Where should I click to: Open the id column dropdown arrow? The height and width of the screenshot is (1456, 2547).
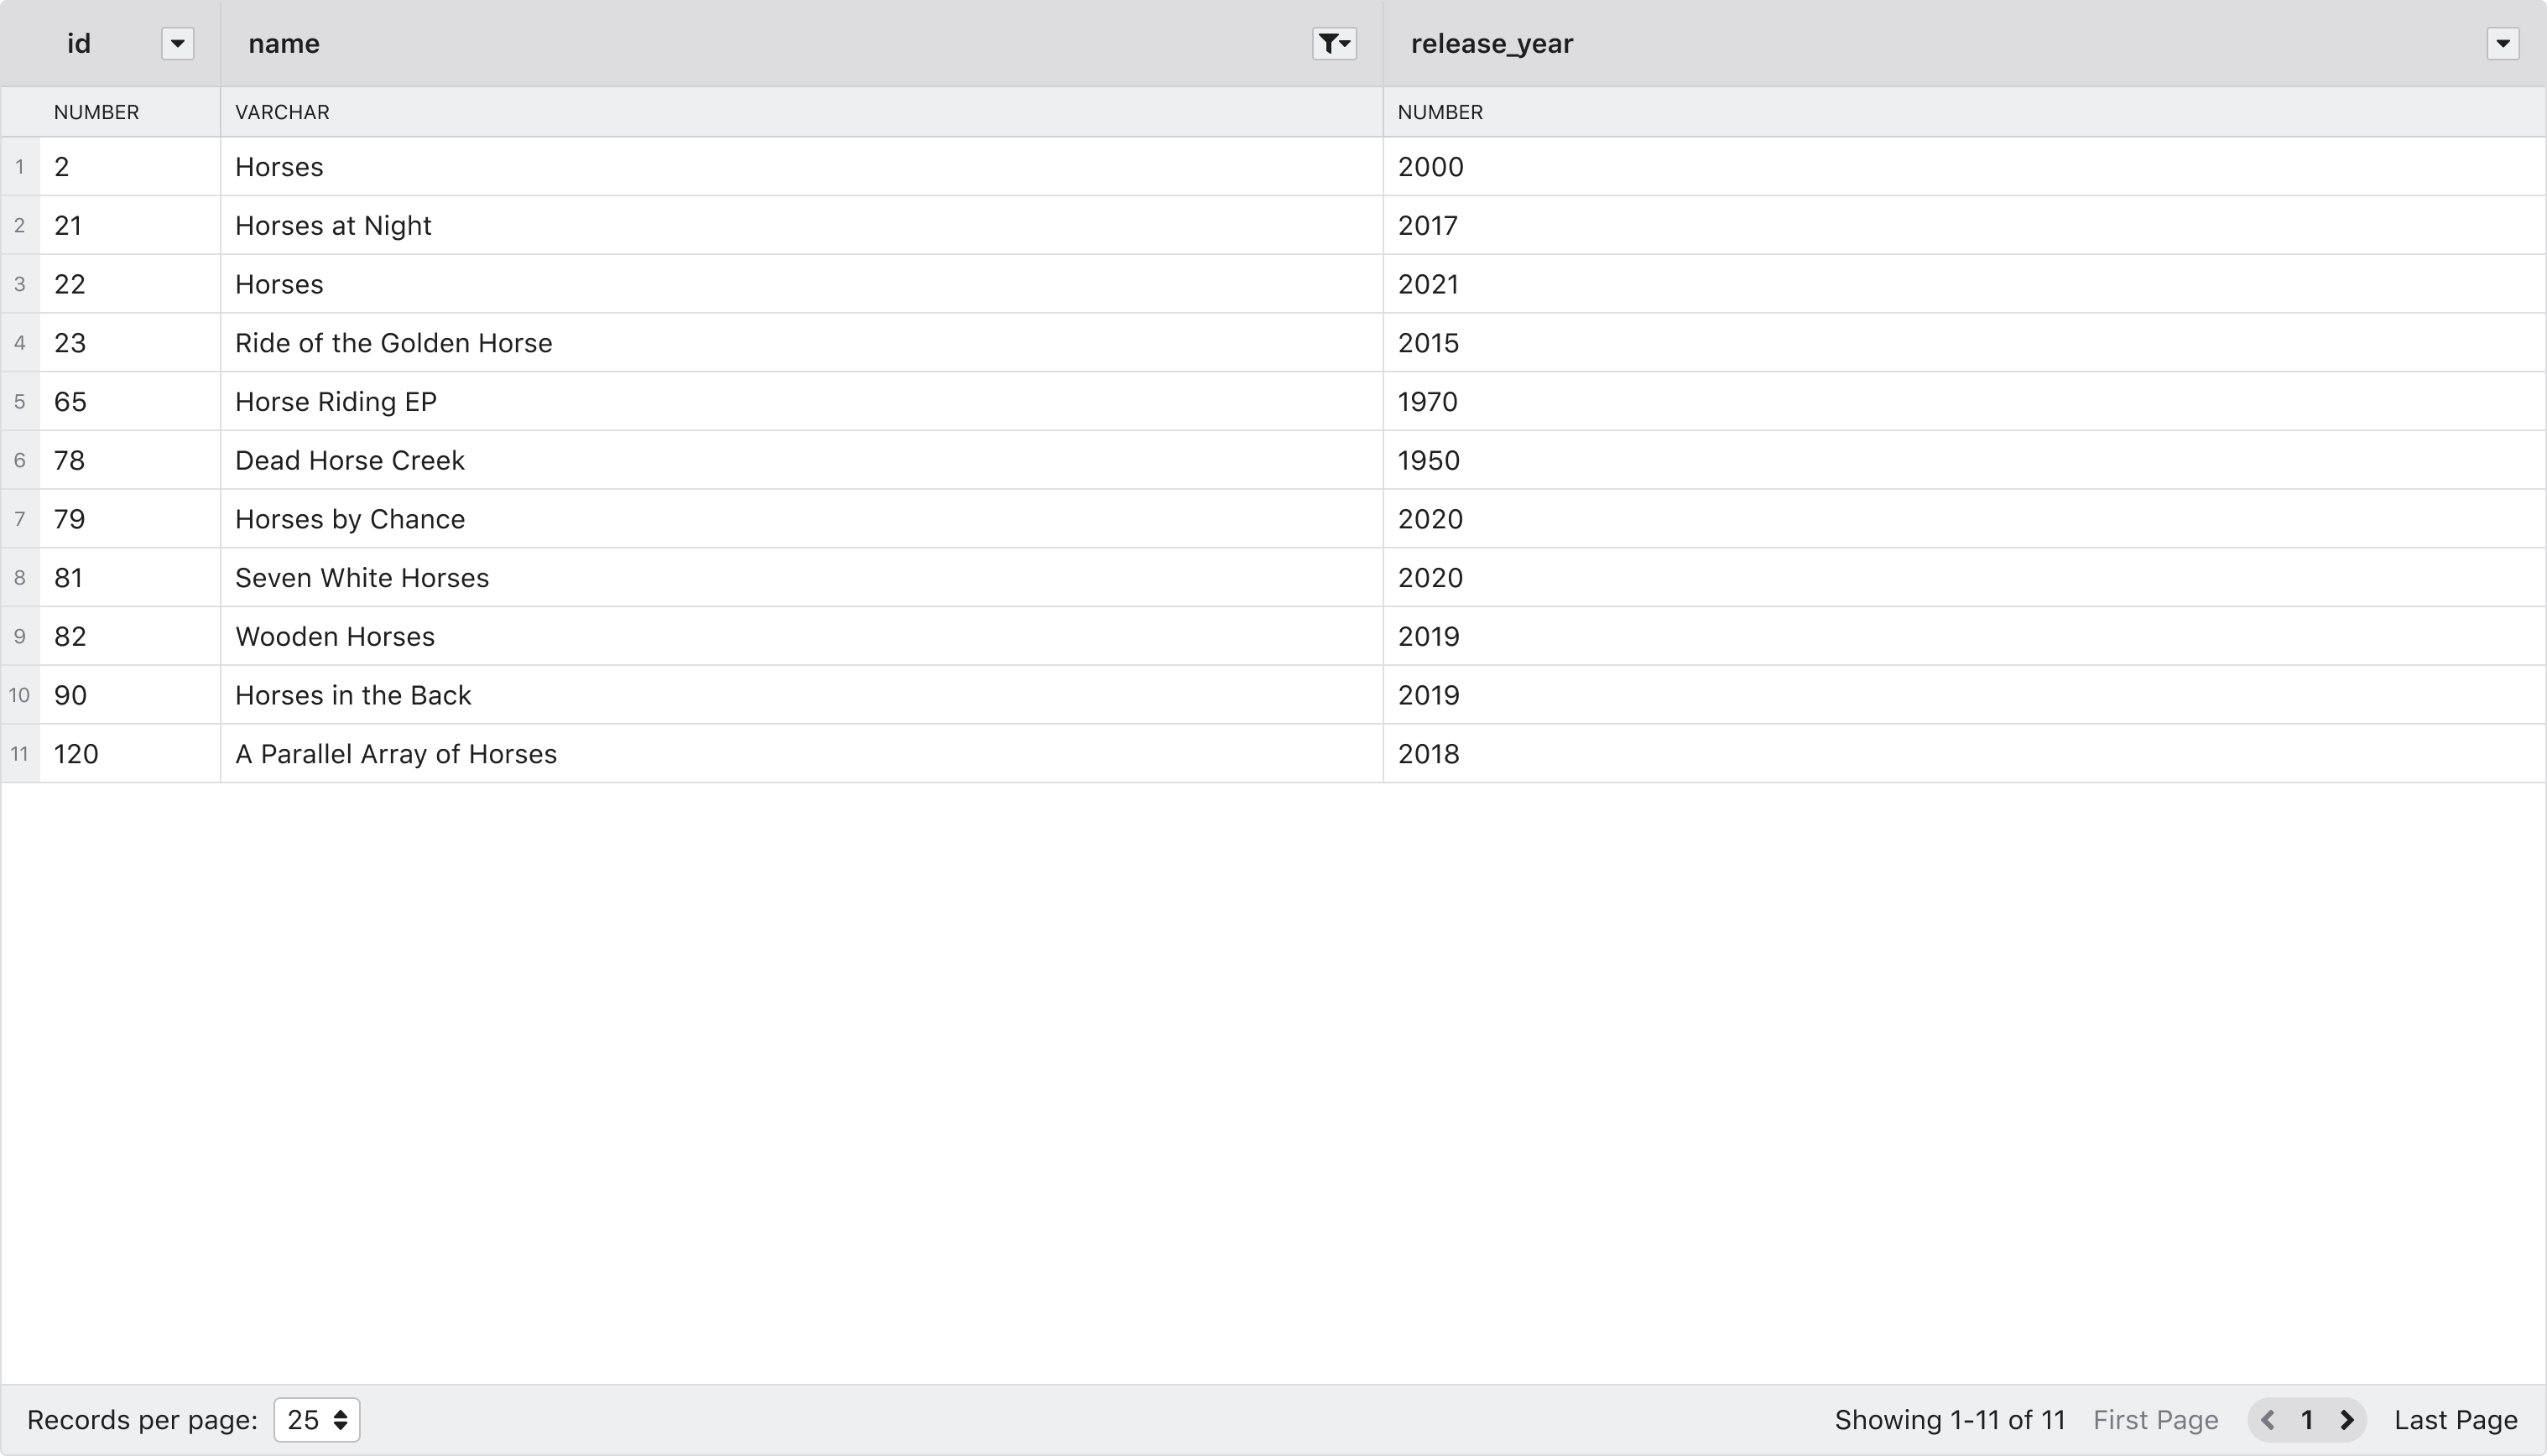(177, 44)
